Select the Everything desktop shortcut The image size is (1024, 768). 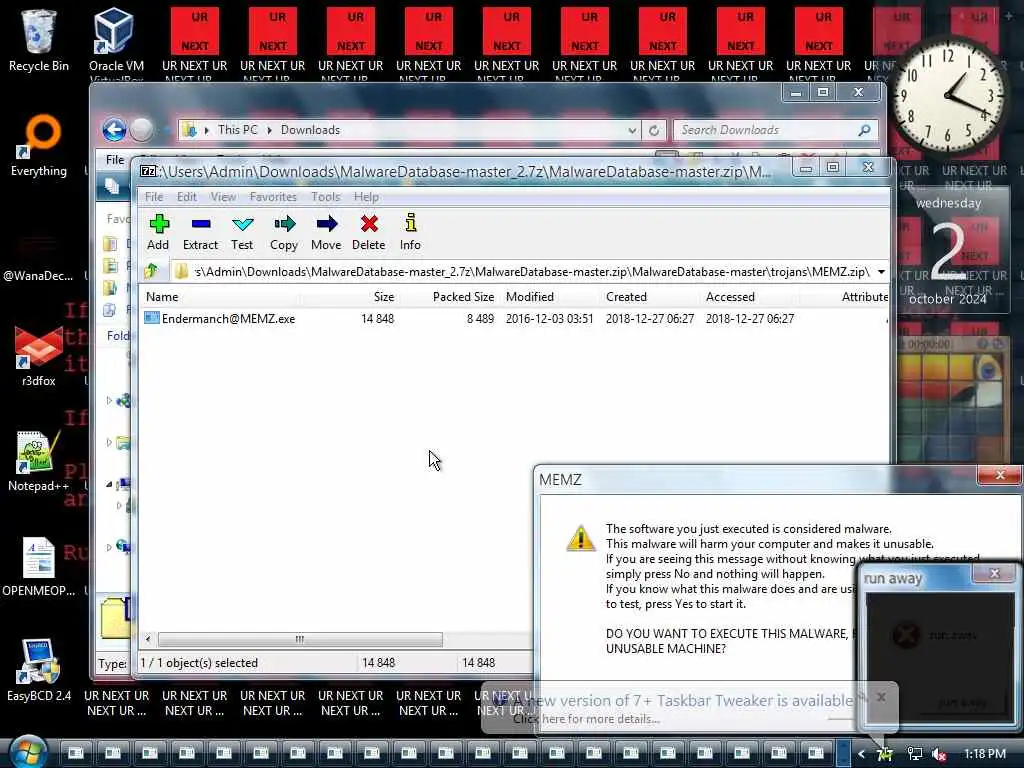pyautogui.click(x=39, y=146)
